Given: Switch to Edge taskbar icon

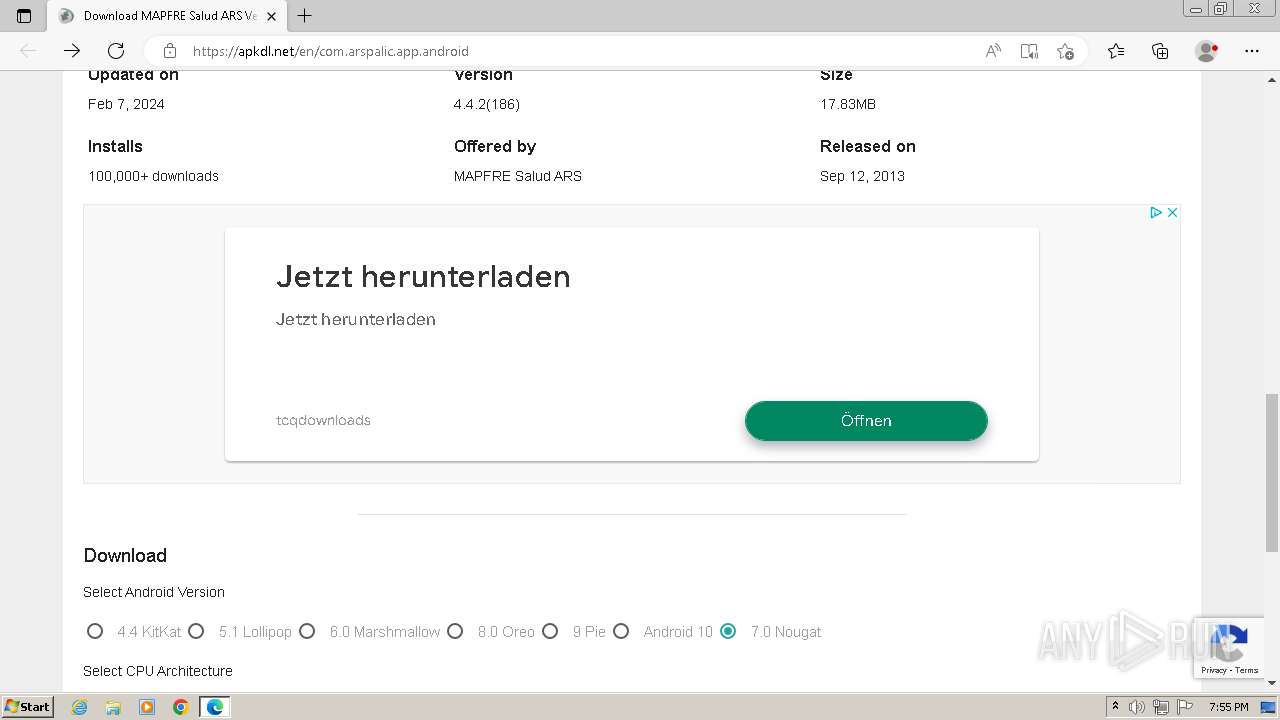Looking at the screenshot, I should [215, 707].
